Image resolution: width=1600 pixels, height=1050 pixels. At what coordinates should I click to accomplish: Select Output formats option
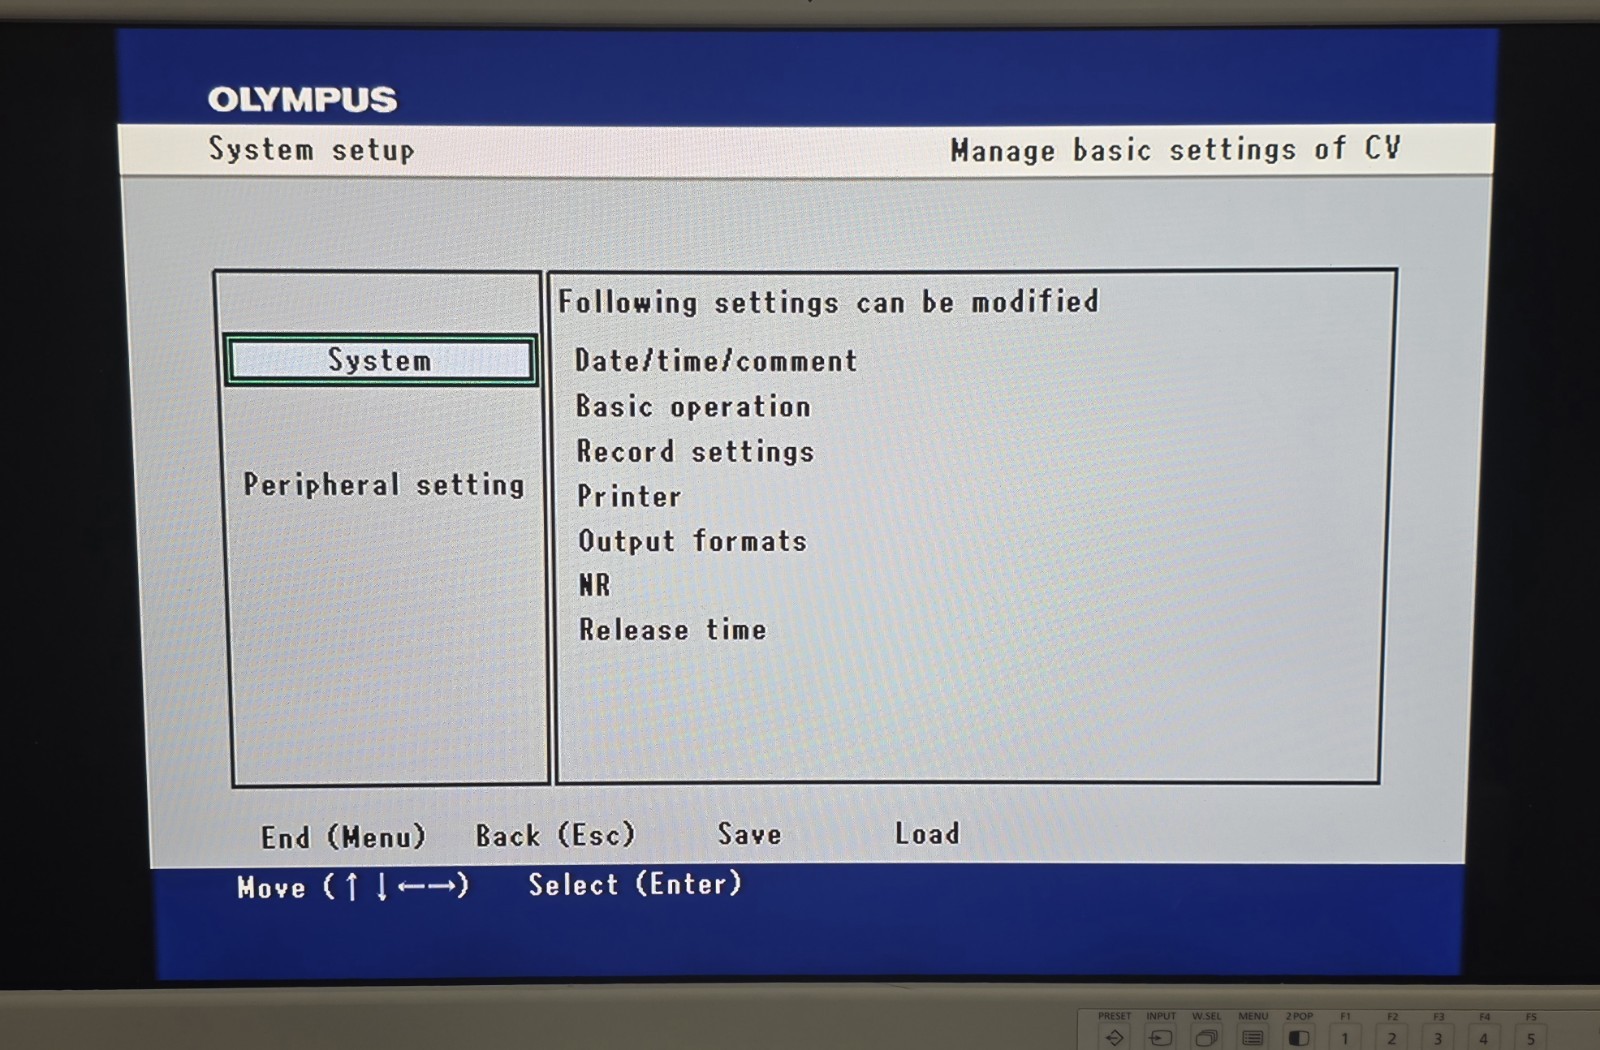[692, 541]
